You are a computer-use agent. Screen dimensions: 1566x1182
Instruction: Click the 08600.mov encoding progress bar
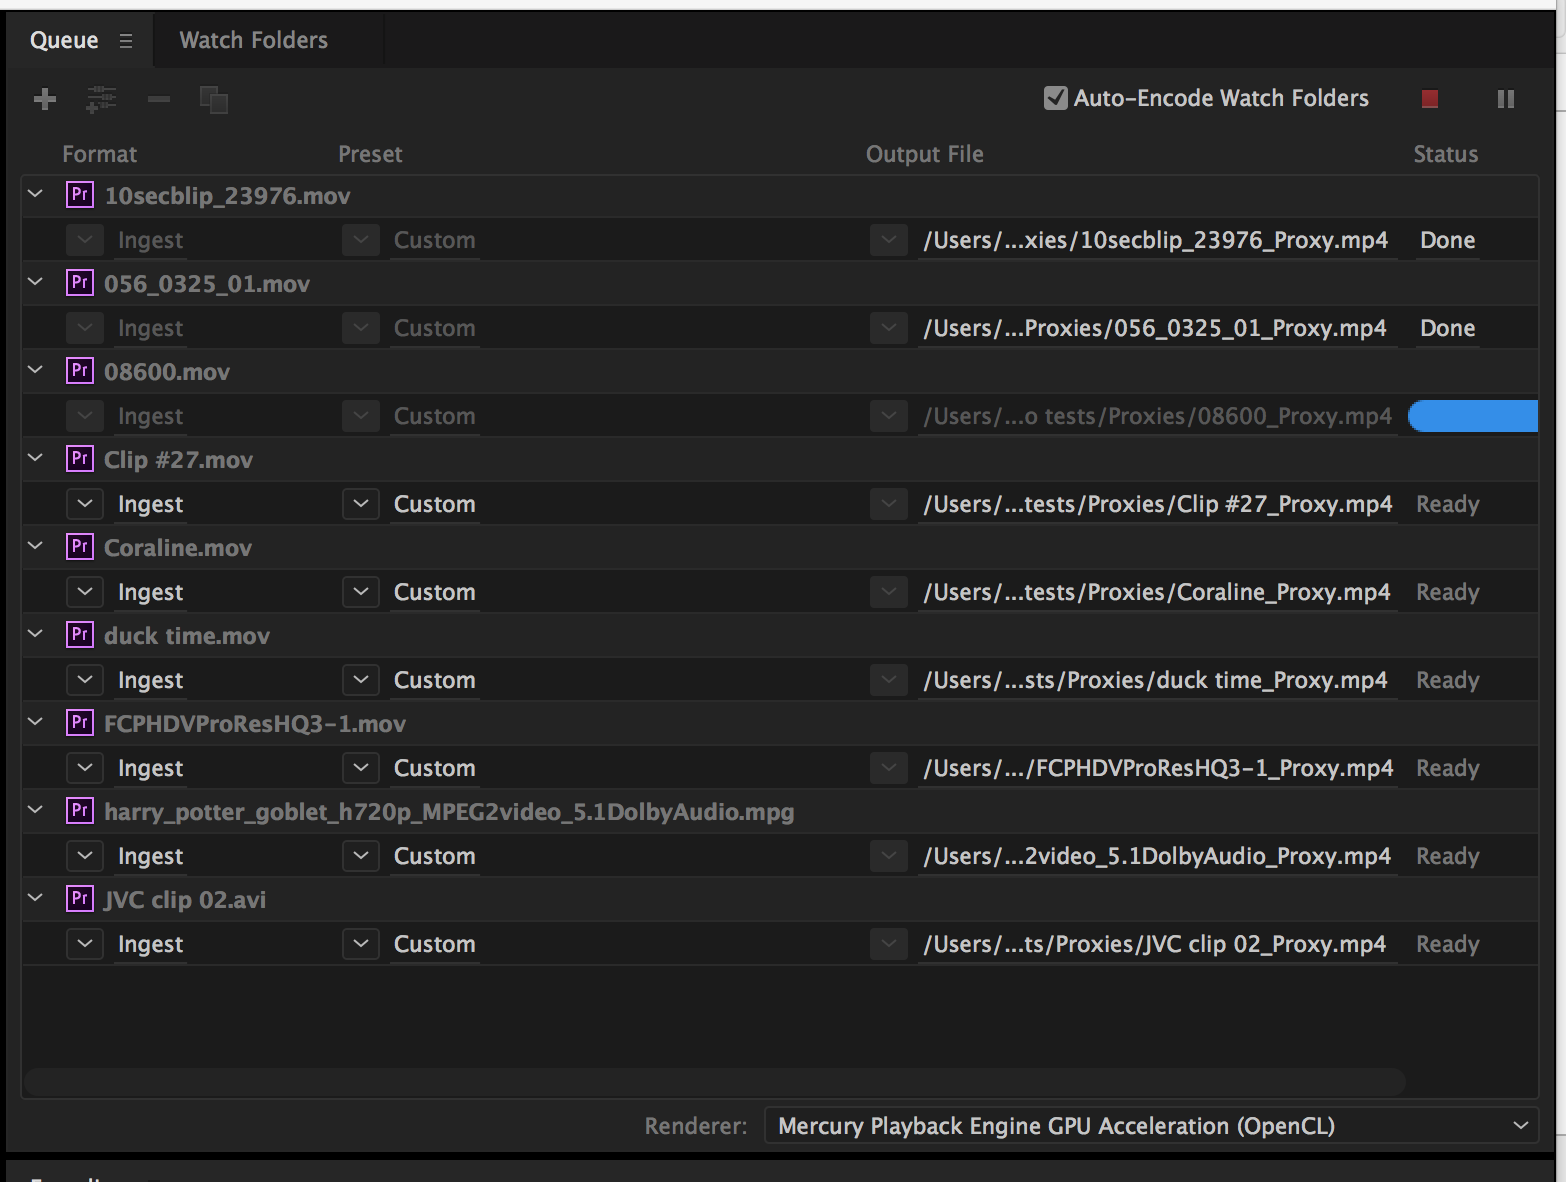tap(1472, 416)
